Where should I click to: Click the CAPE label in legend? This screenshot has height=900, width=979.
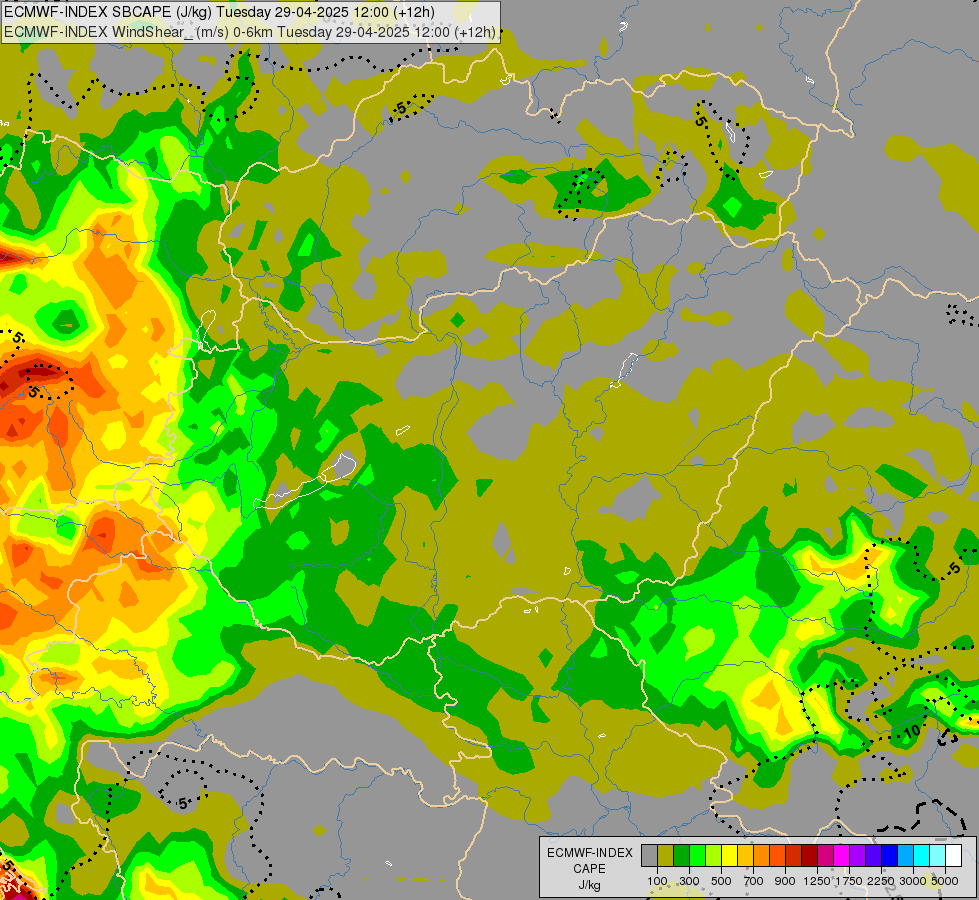pos(589,869)
